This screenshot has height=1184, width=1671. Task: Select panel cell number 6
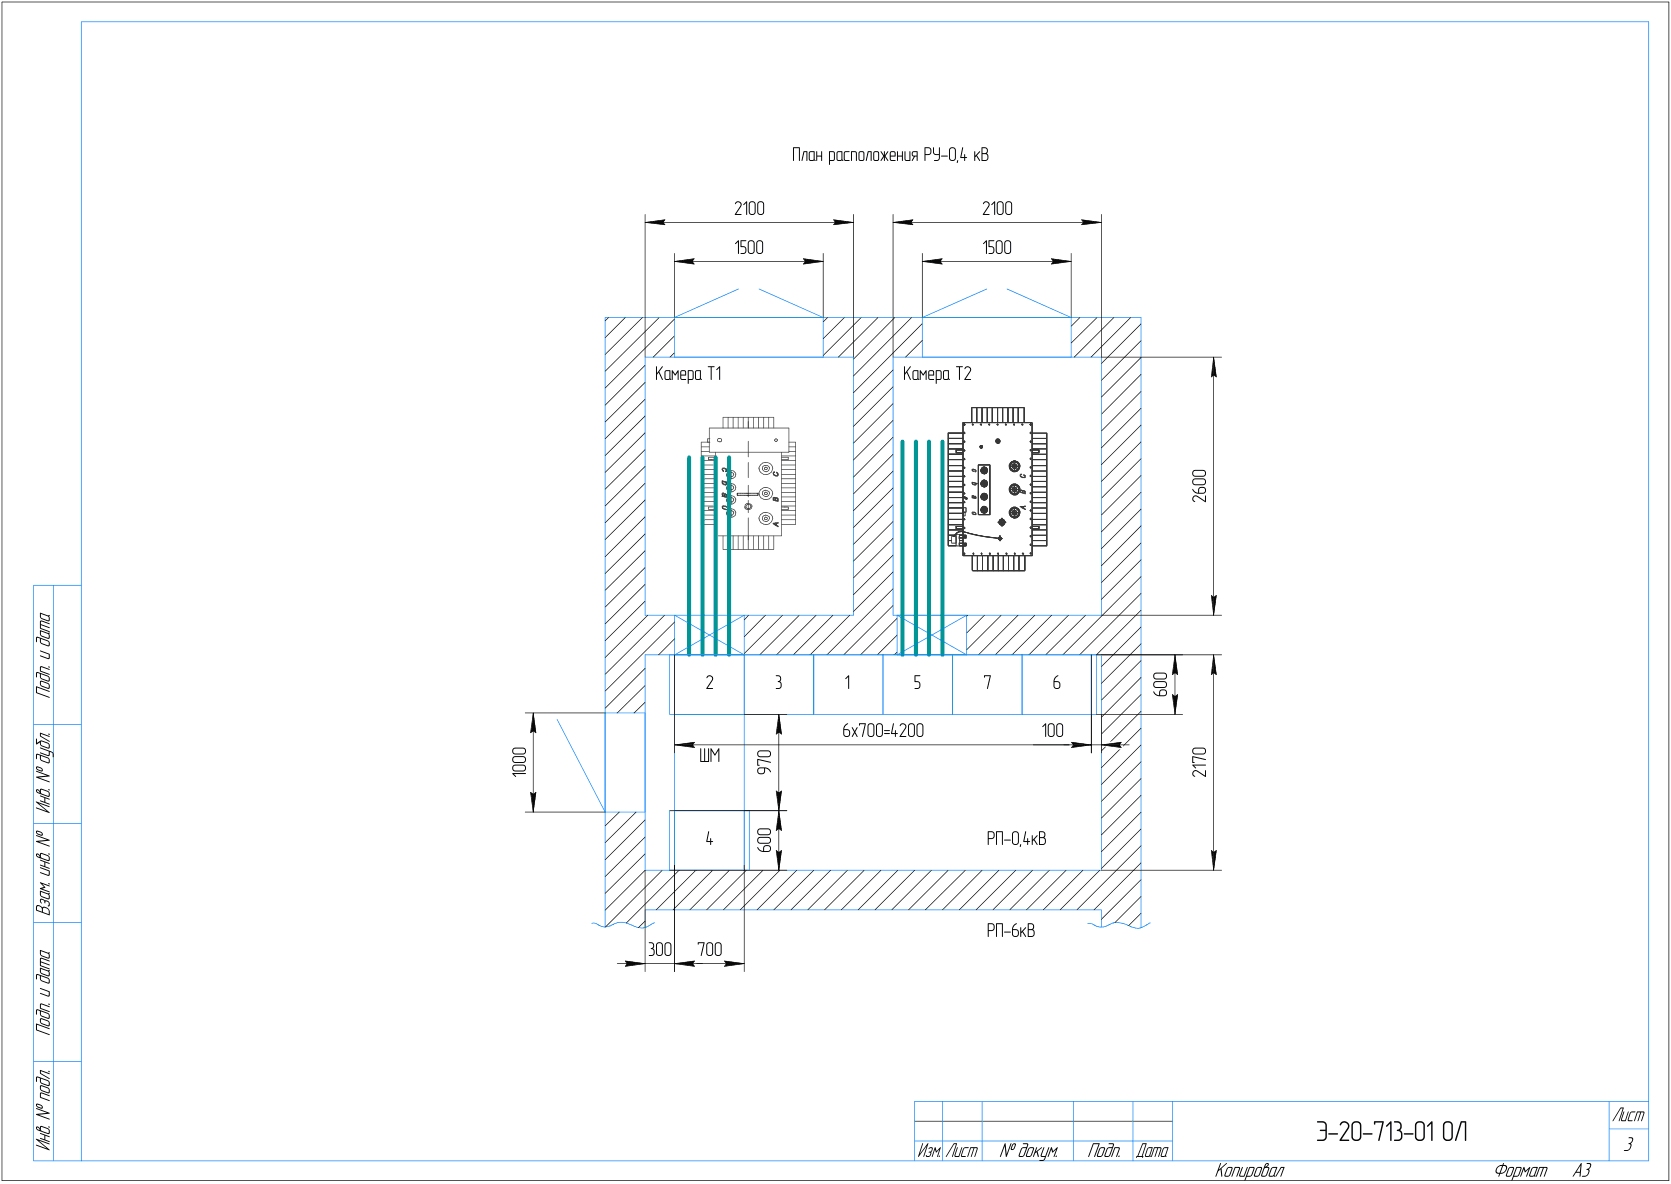coord(1056,684)
